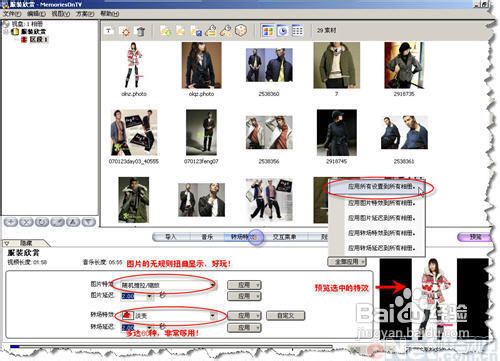Switch to the 交互菜单 tab
Screen dimensions: 500x361
pos(284,237)
